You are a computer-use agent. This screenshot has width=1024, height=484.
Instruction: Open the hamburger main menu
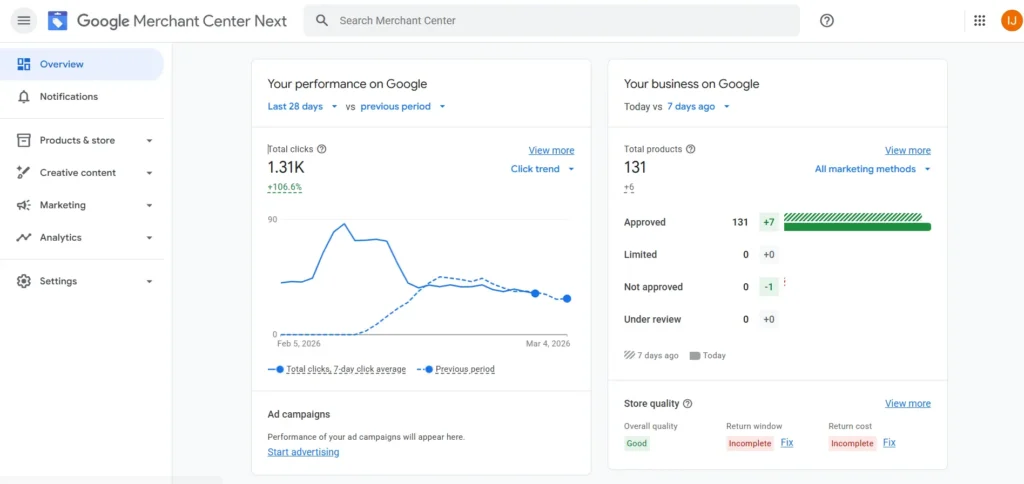point(24,20)
